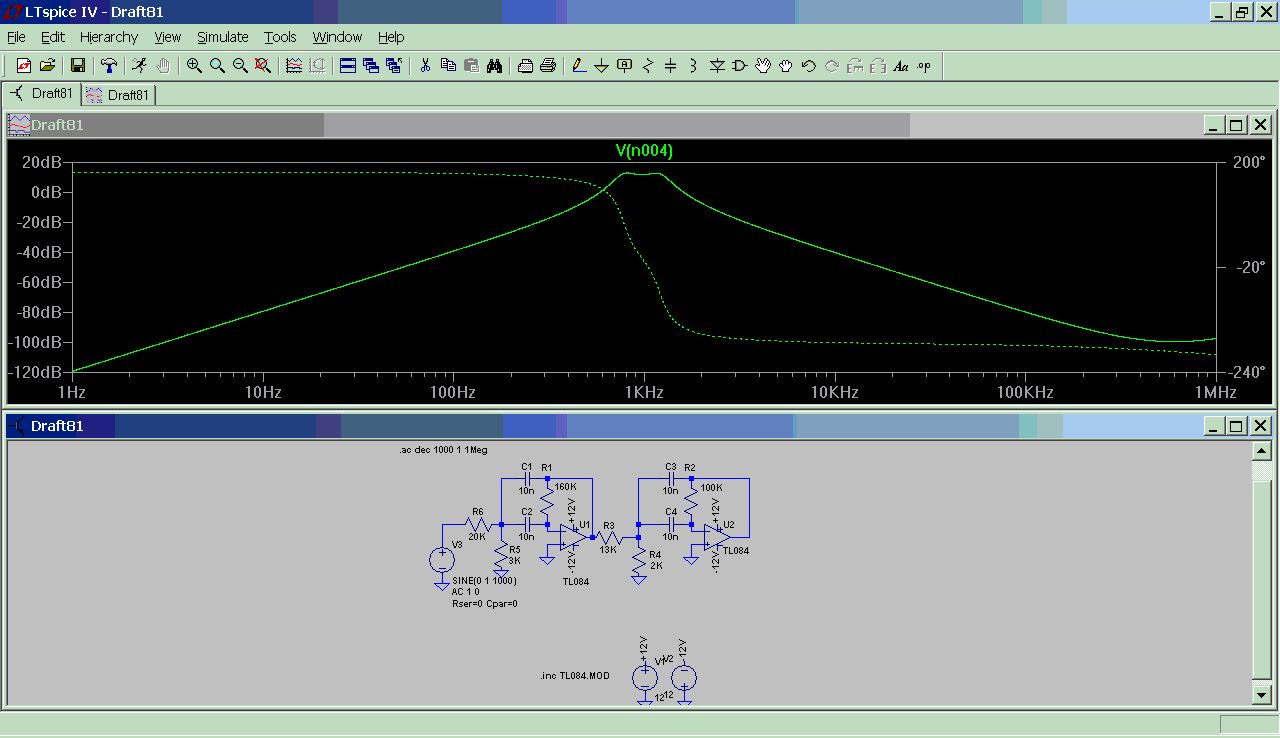This screenshot has width=1280, height=738.
Task: Select the Draw Wire pencil tool
Action: (578, 66)
